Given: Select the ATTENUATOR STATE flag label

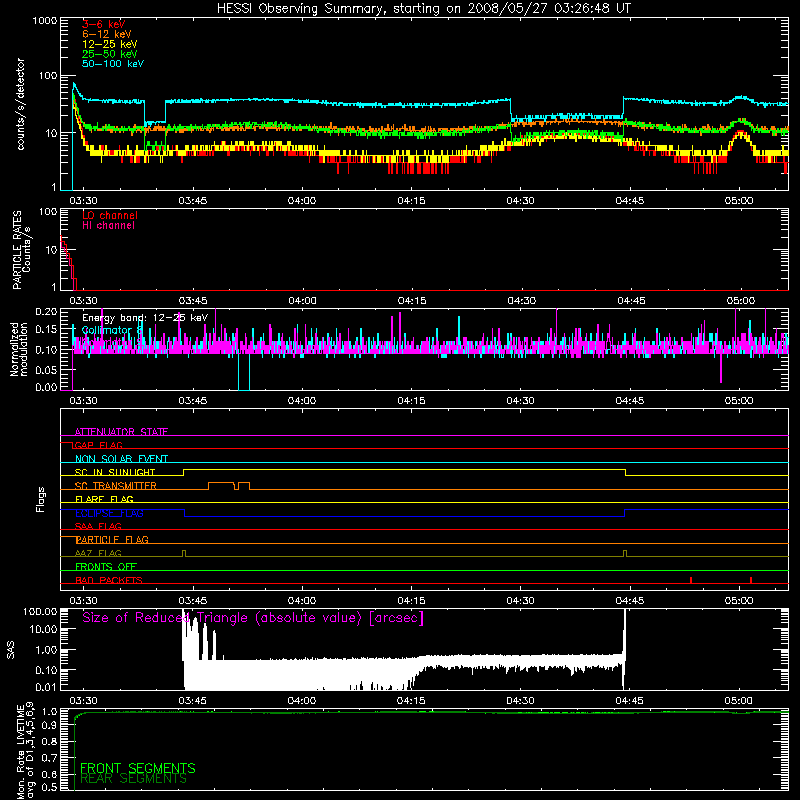Looking at the screenshot, I should click(121, 432).
